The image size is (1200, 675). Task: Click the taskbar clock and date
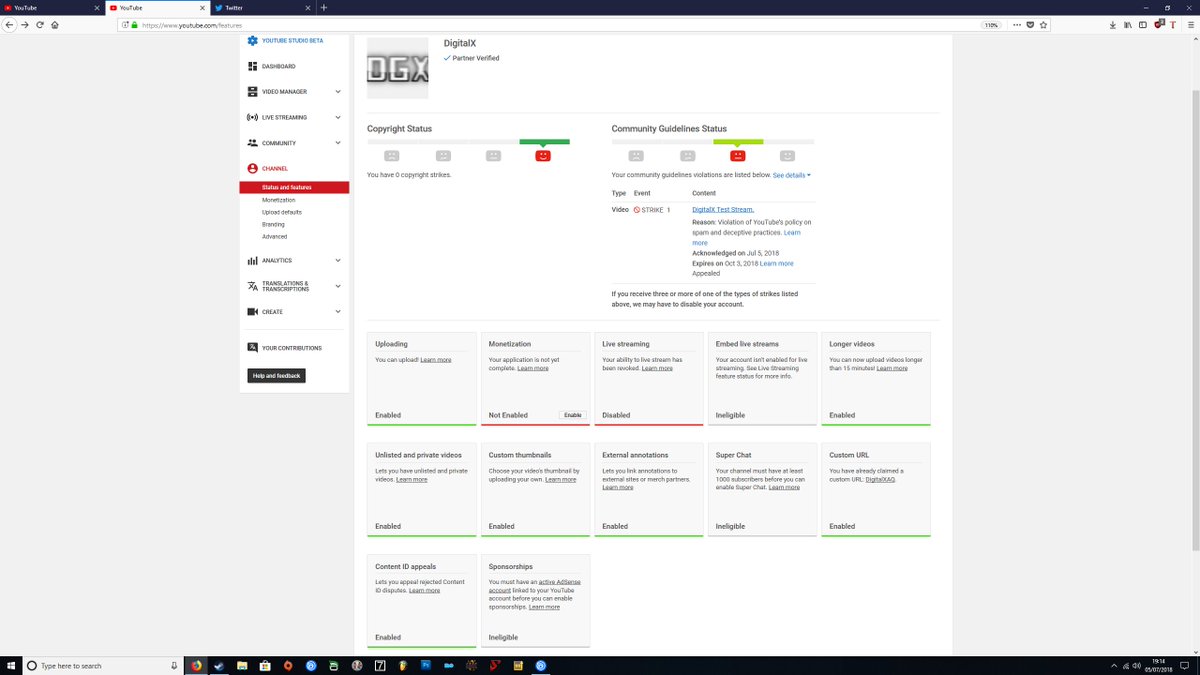[x=1157, y=665]
